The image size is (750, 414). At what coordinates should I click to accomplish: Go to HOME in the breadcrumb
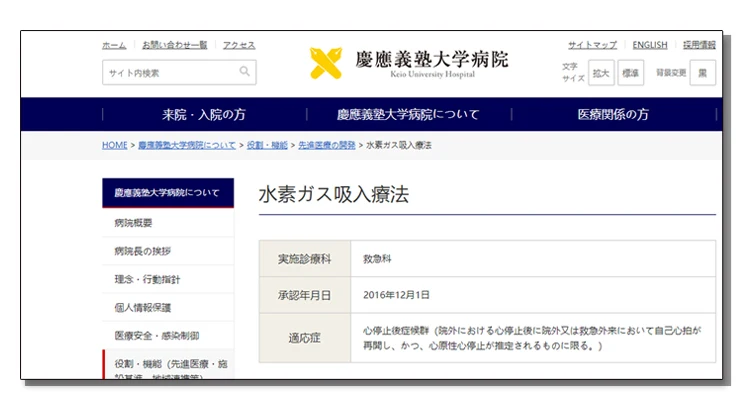pos(115,145)
